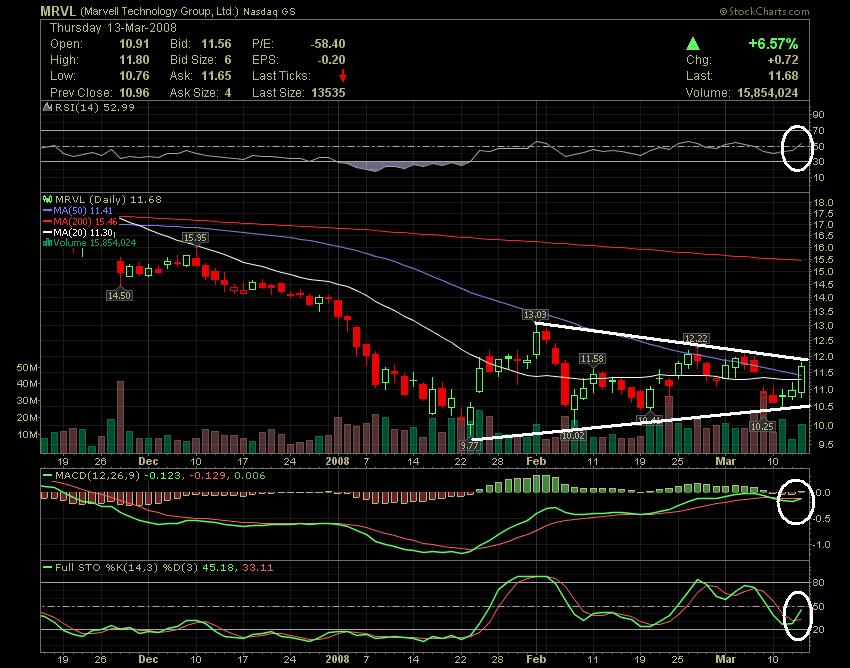
Task: Click the P/E value -58.40
Action: (328, 44)
